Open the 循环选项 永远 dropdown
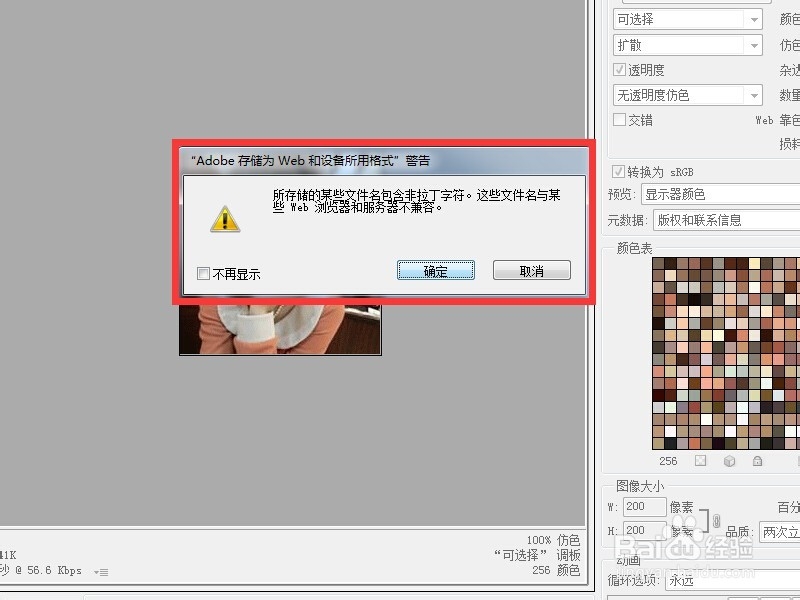Image resolution: width=800 pixels, height=600 pixels. (x=733, y=580)
